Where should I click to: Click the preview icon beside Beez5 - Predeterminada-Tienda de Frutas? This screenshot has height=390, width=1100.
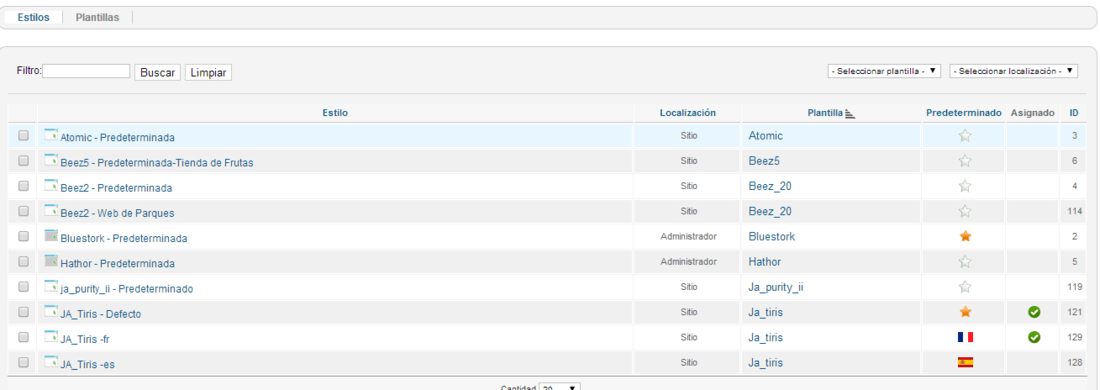51,160
